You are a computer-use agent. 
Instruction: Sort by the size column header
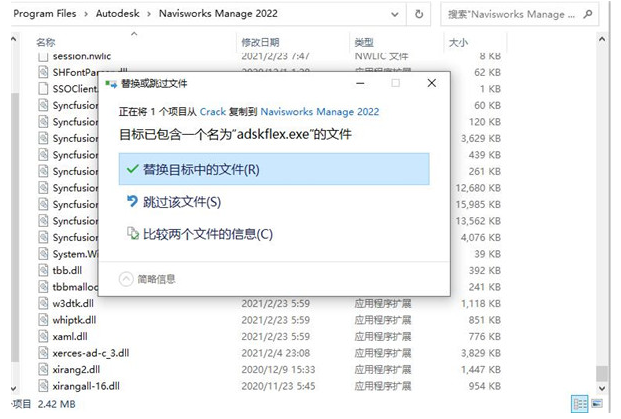[x=458, y=42]
